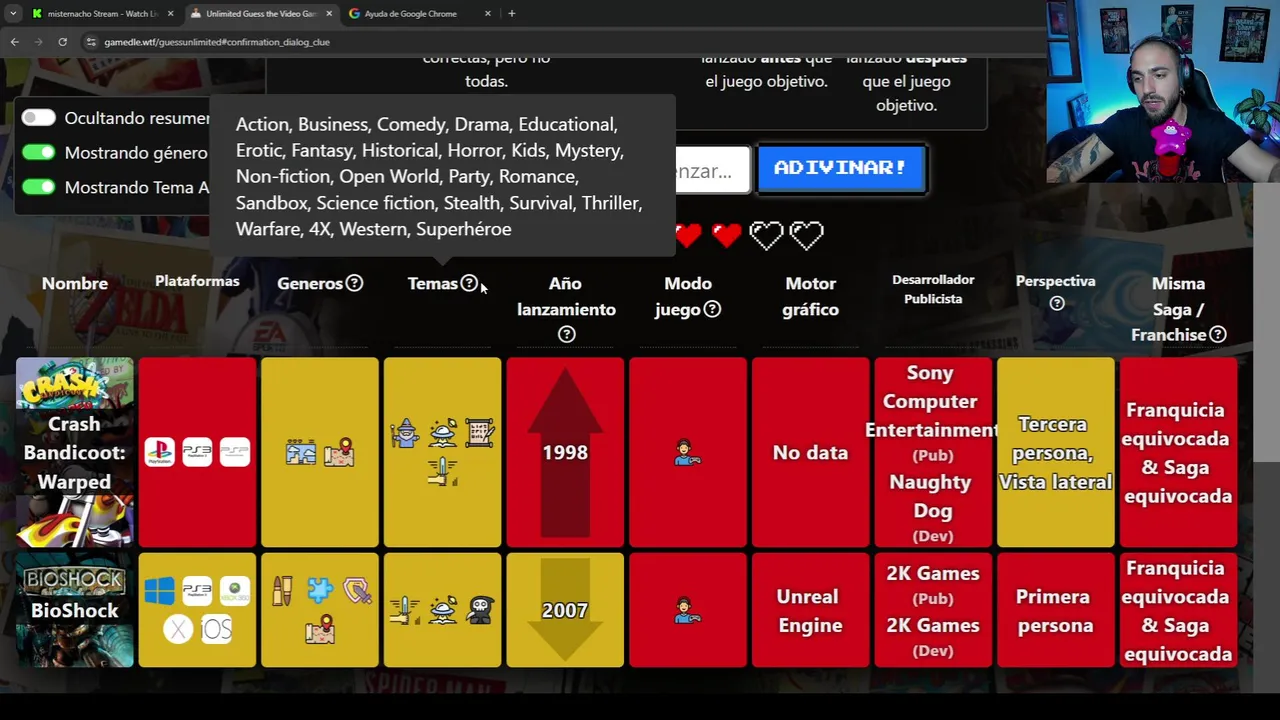Click the Primera persona cell
The width and height of the screenshot is (1280, 720).
pyautogui.click(x=1055, y=610)
